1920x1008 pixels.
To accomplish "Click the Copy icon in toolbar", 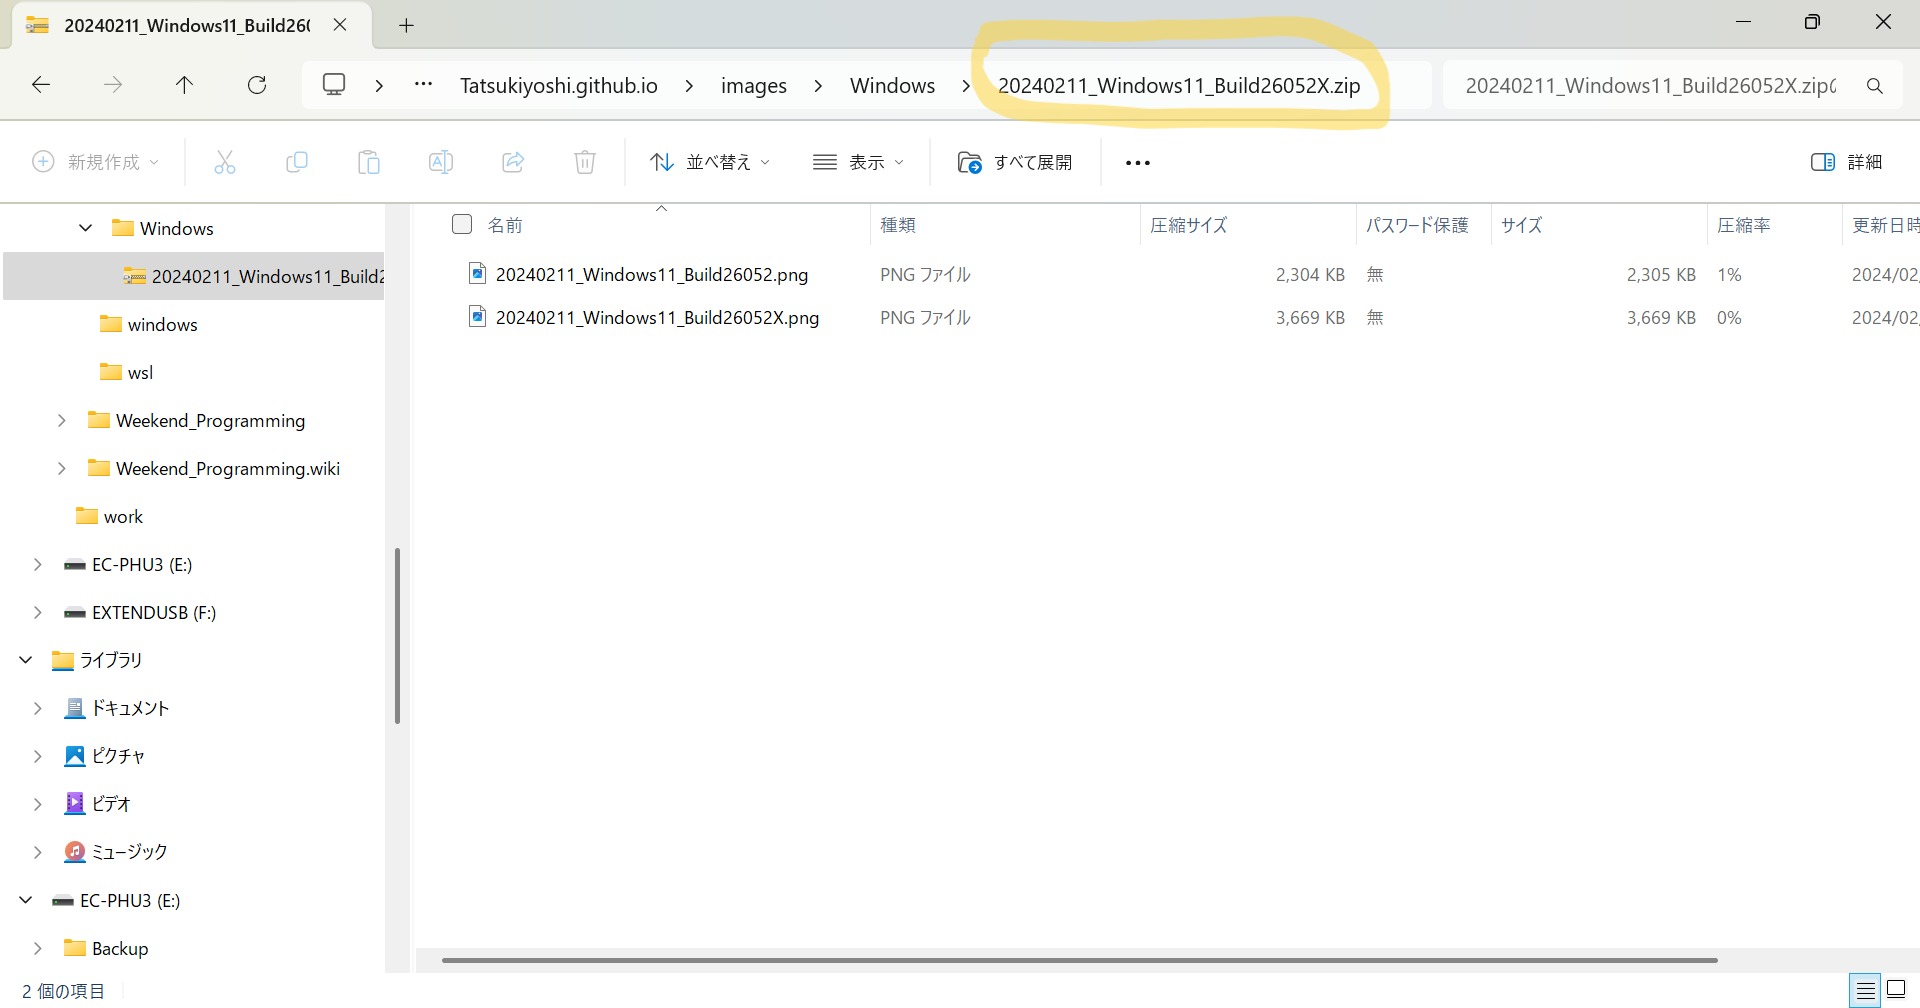I will (x=297, y=162).
